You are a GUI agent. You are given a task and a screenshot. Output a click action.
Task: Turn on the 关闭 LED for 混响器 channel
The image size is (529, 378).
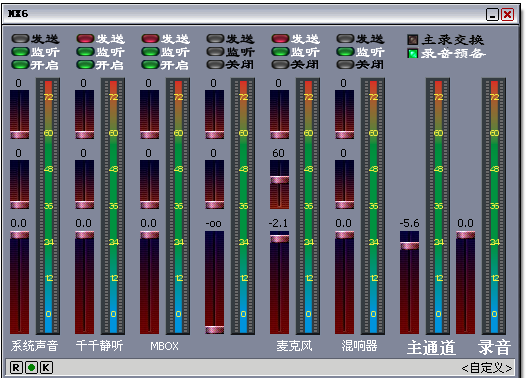coord(345,64)
